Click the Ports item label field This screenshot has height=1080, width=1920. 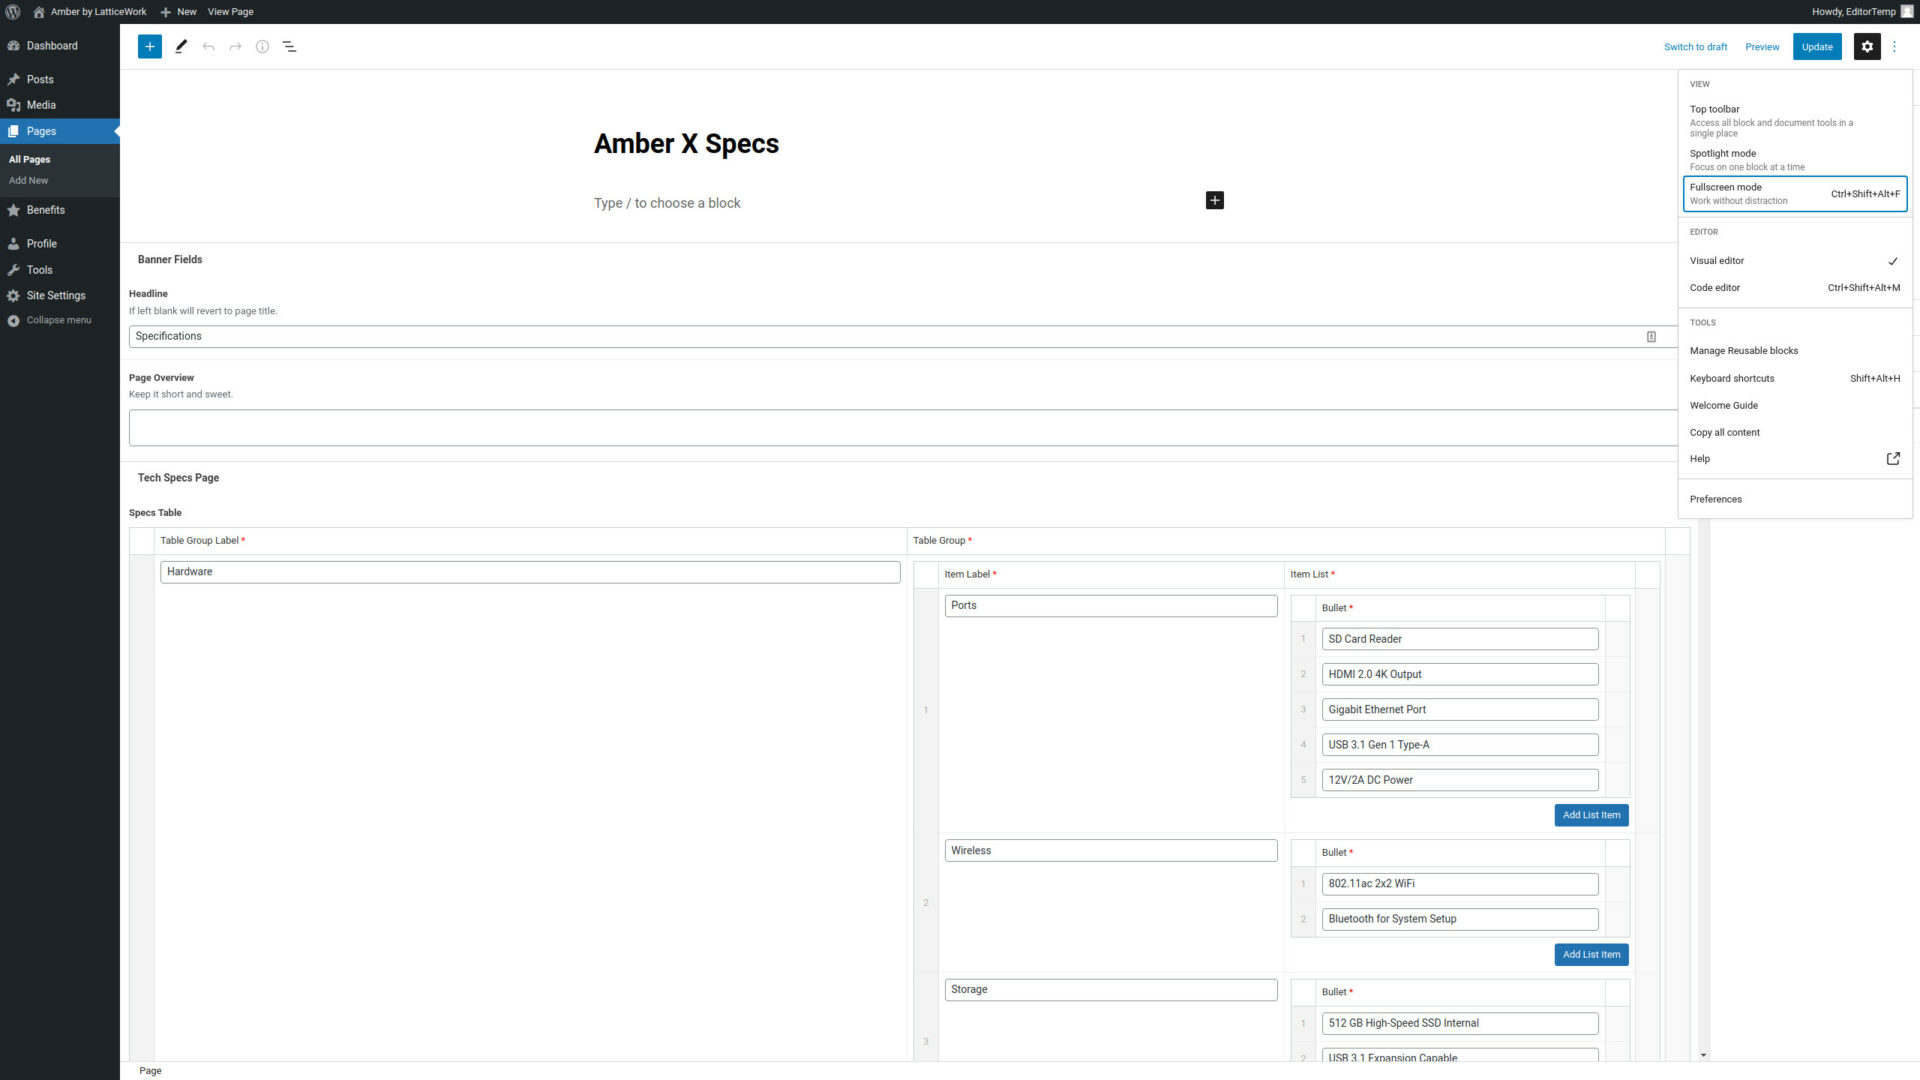[1111, 606]
